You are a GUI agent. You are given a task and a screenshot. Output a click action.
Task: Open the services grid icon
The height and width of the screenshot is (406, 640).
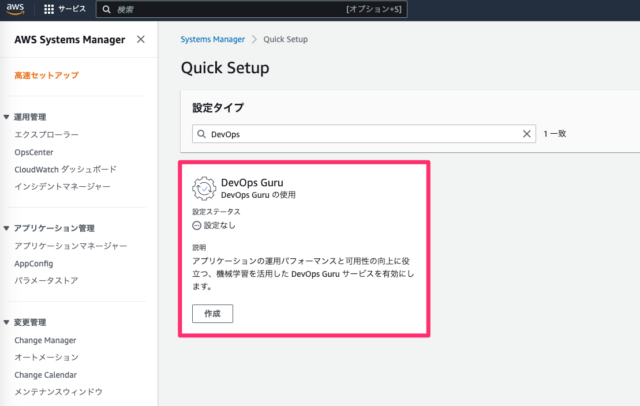(49, 9)
